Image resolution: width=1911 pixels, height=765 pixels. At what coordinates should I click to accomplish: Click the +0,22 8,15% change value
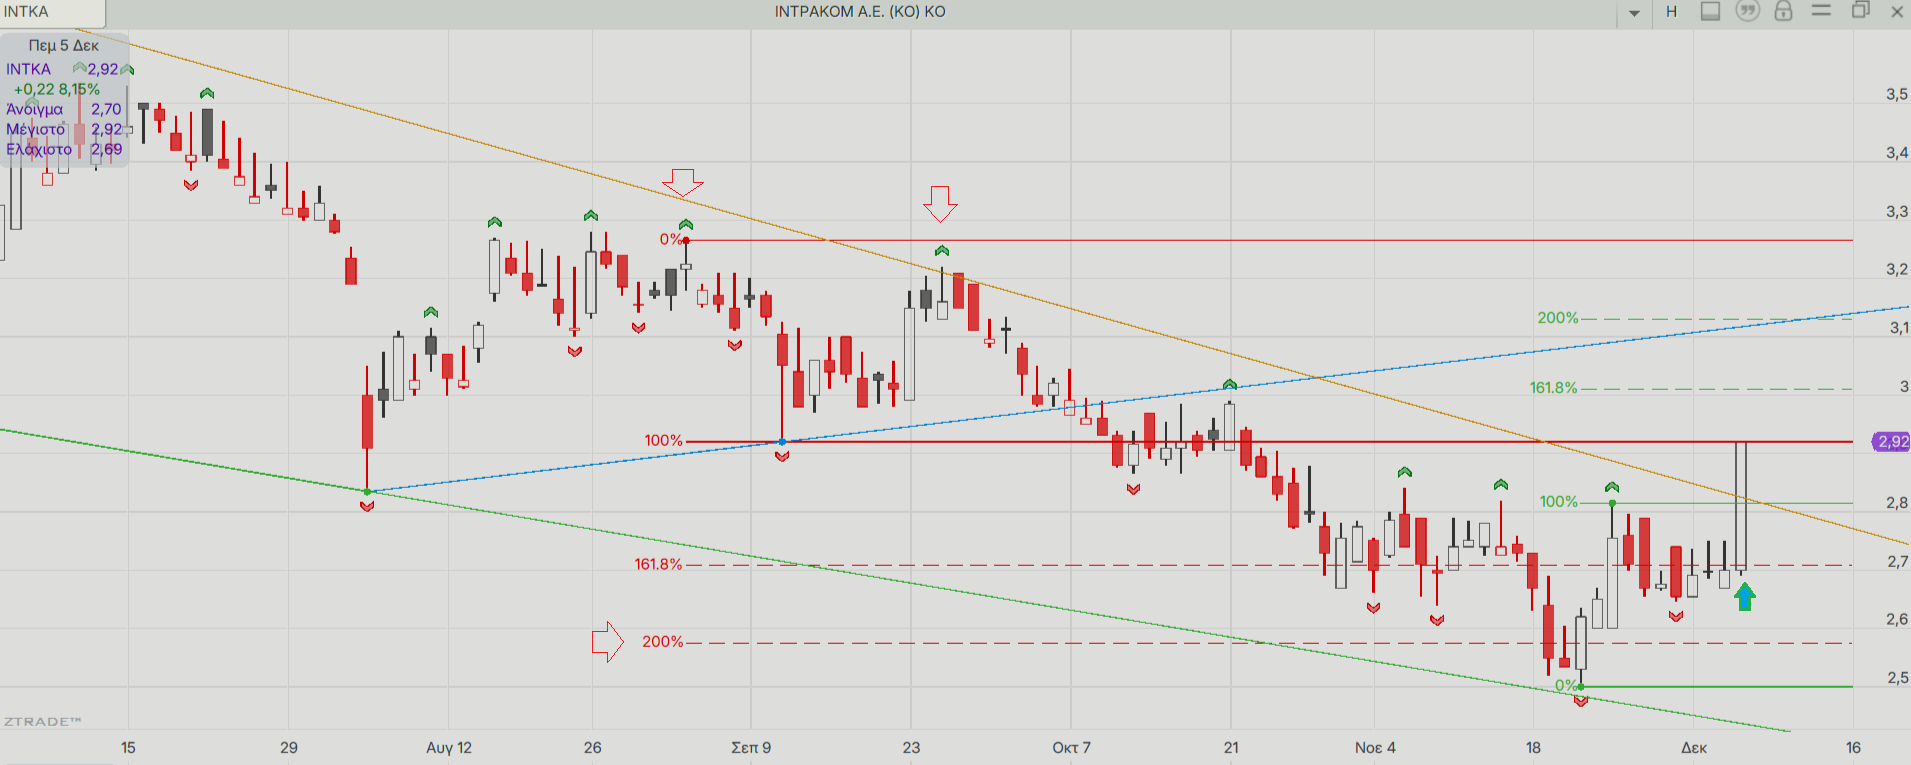tap(57, 89)
